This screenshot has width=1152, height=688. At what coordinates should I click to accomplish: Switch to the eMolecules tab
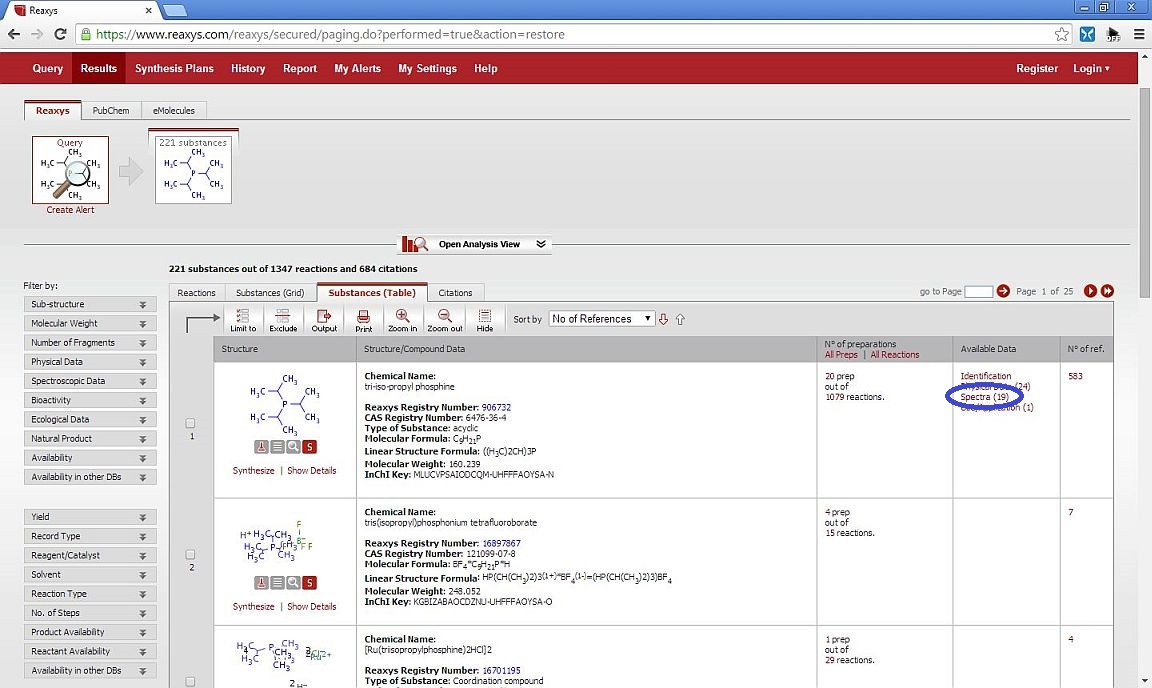(x=174, y=110)
